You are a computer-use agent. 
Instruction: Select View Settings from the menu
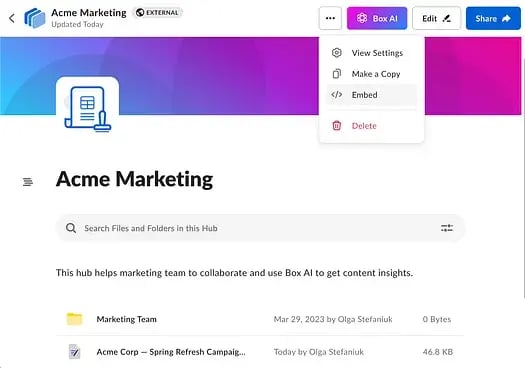point(371,53)
